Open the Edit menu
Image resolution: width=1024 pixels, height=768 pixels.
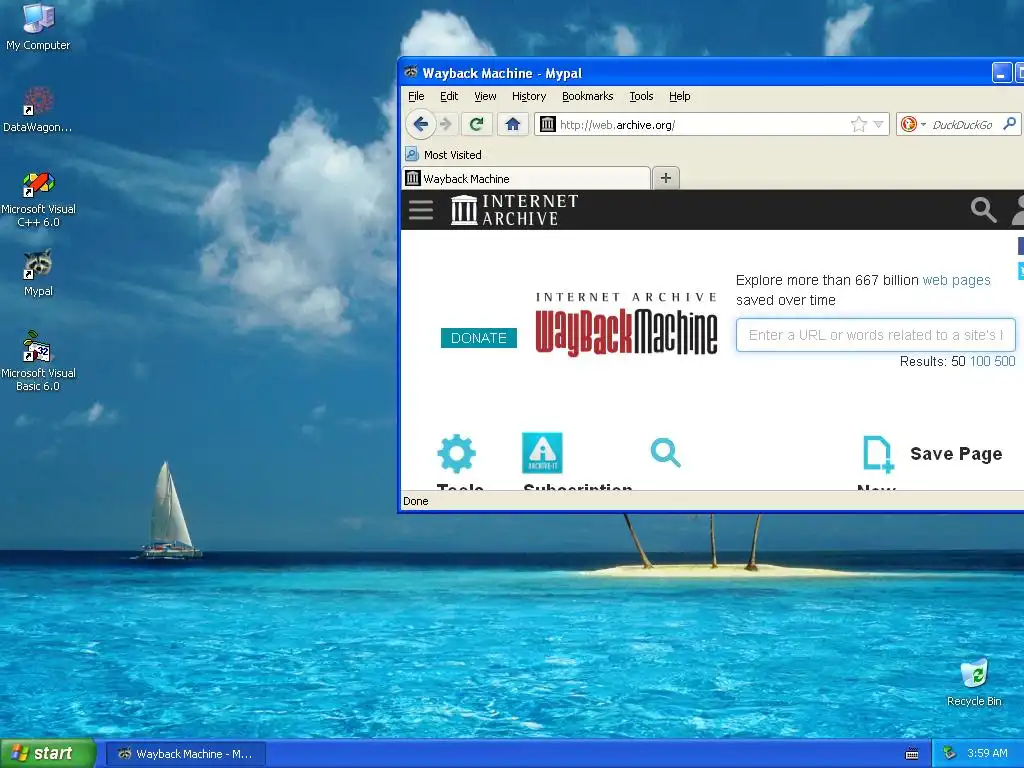click(x=449, y=96)
